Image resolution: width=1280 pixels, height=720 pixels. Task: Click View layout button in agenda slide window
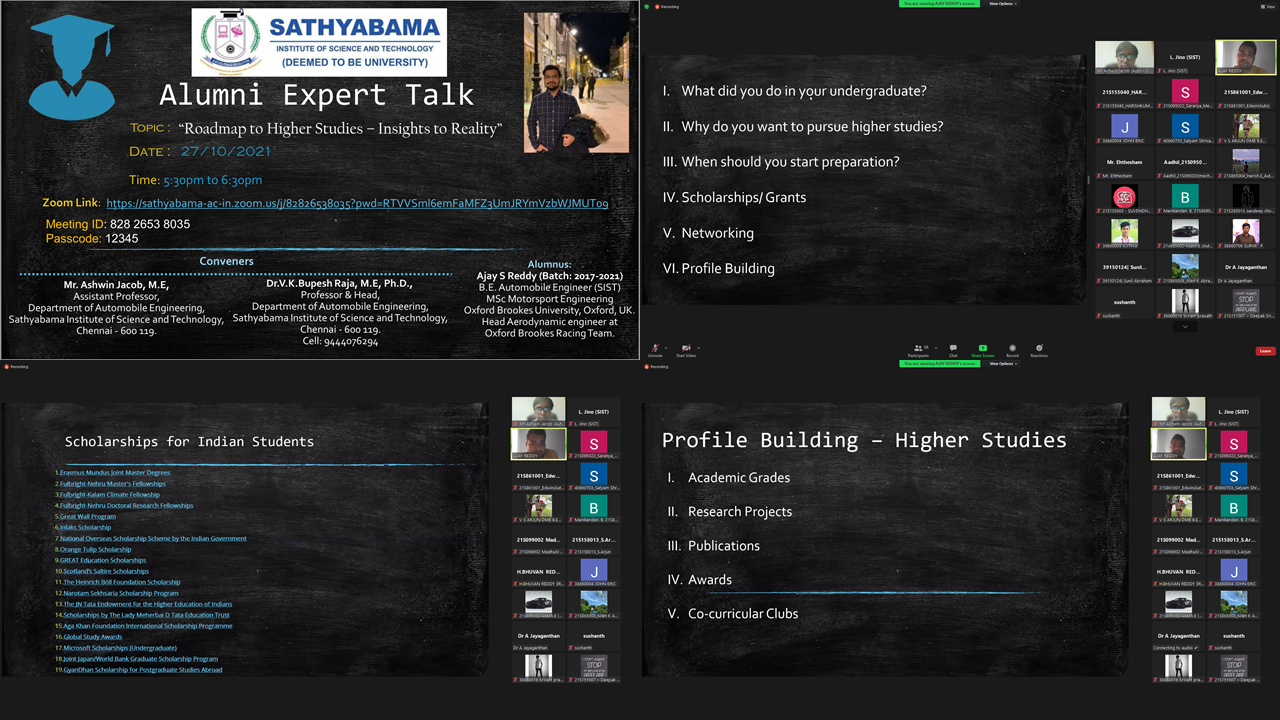[x=1270, y=5]
